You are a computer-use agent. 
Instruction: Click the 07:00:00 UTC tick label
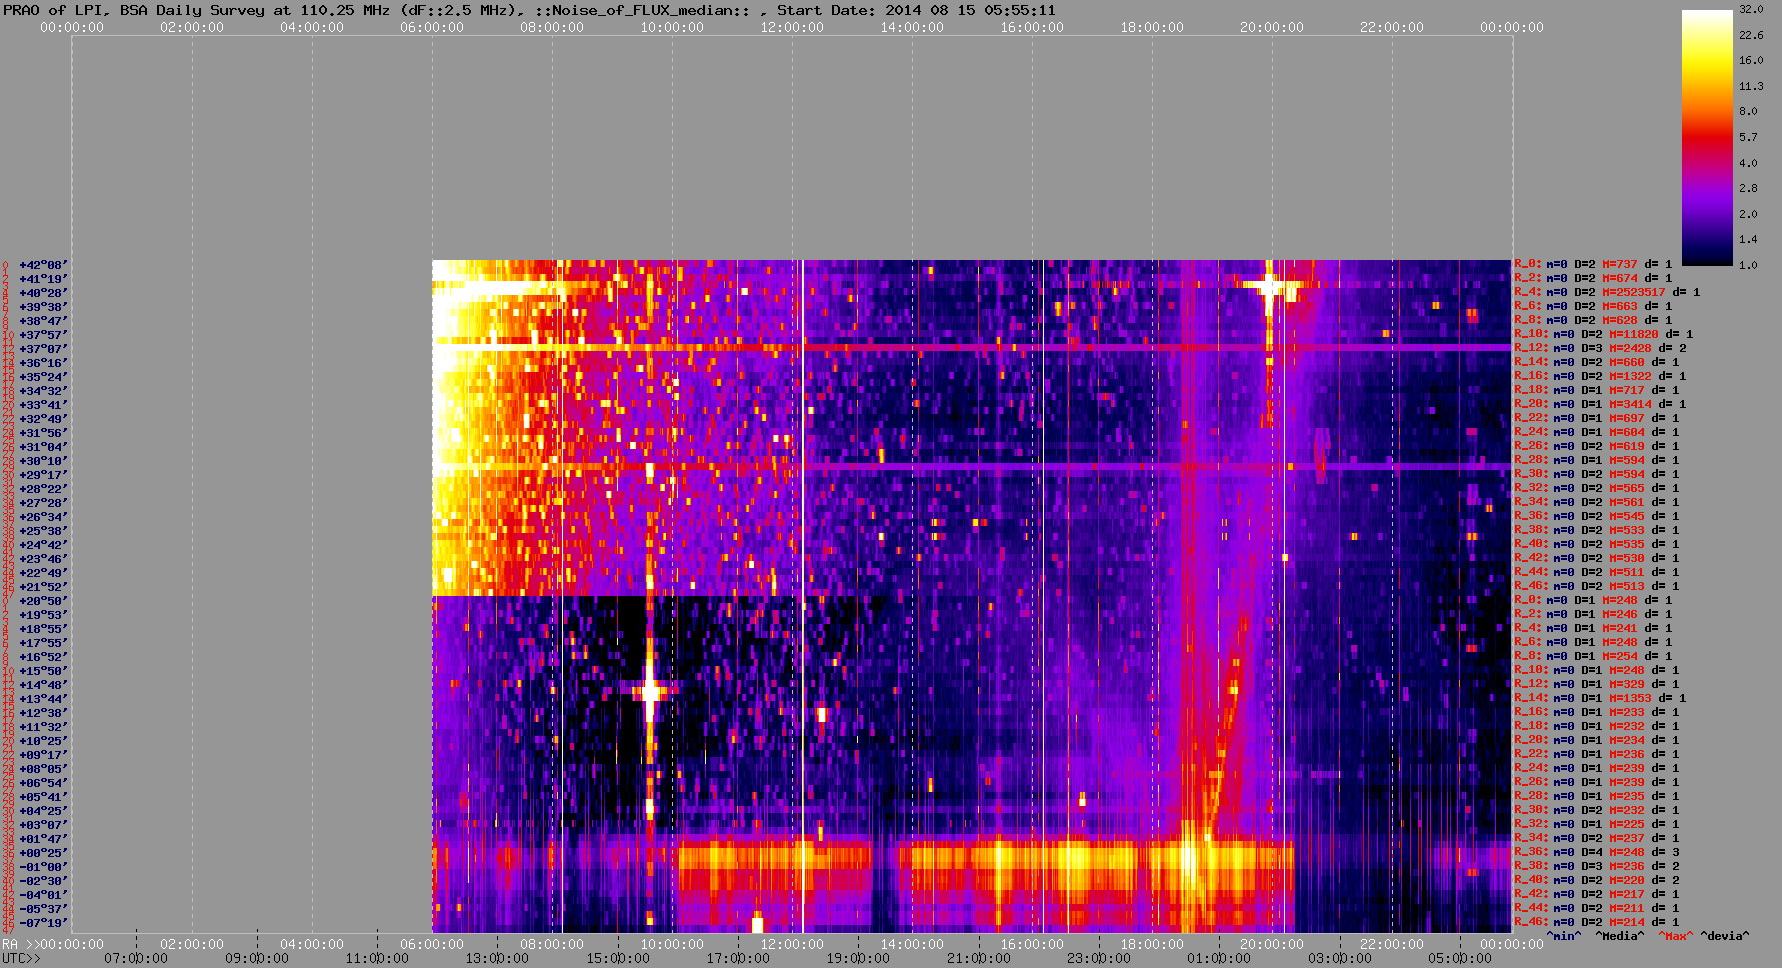(136, 958)
